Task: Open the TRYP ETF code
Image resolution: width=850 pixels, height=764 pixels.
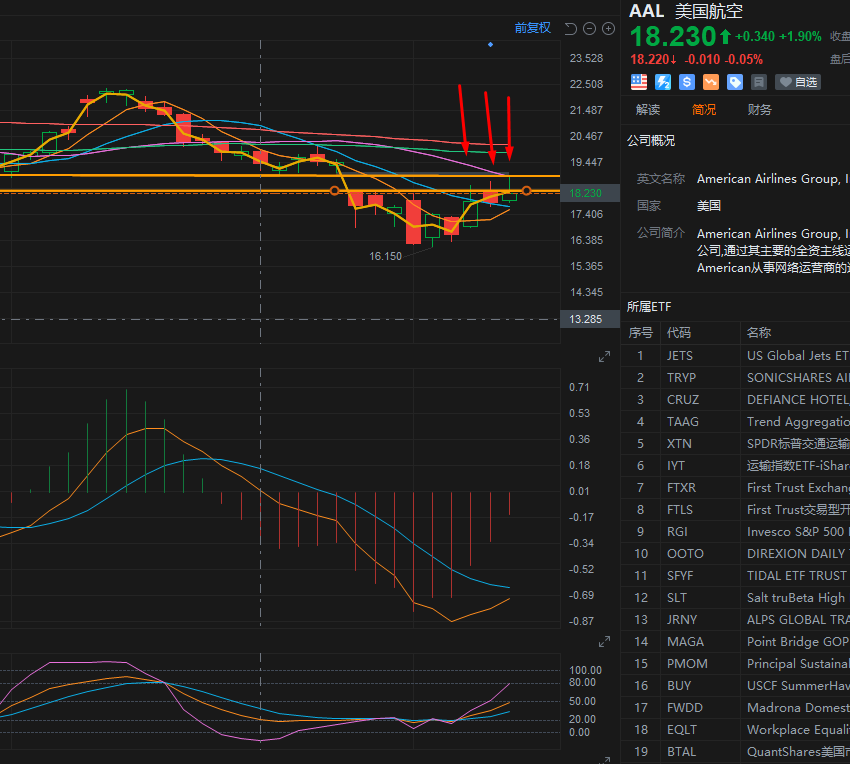Action: click(x=681, y=378)
